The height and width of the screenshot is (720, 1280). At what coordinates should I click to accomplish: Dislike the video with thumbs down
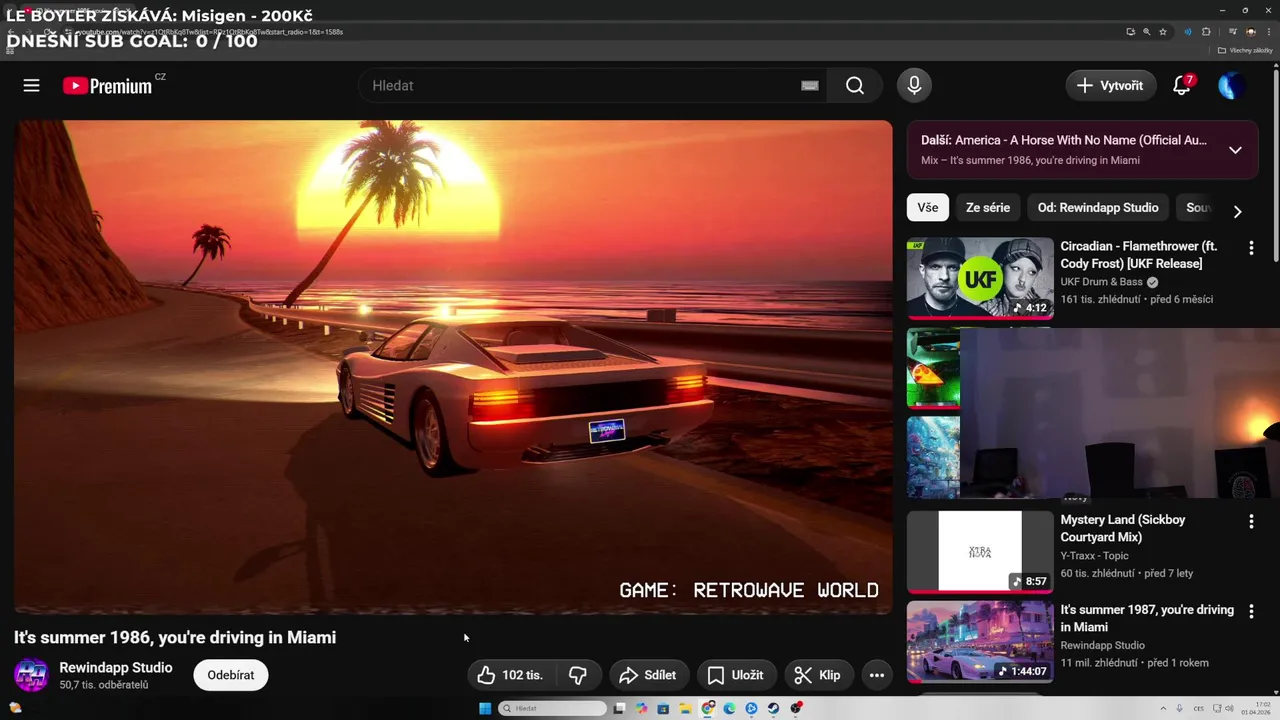pos(578,675)
